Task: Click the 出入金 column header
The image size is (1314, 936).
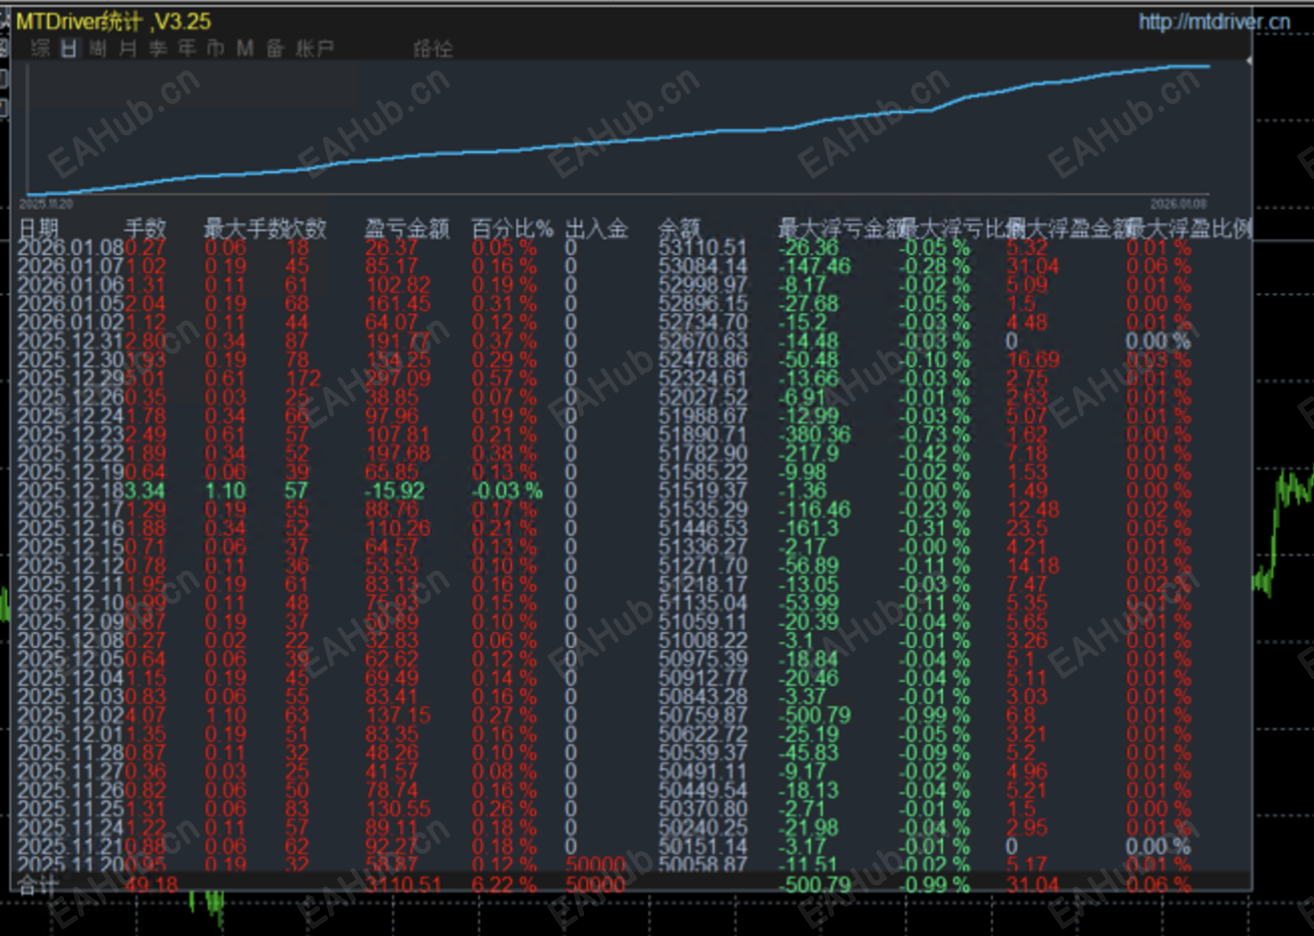Action: point(596,229)
